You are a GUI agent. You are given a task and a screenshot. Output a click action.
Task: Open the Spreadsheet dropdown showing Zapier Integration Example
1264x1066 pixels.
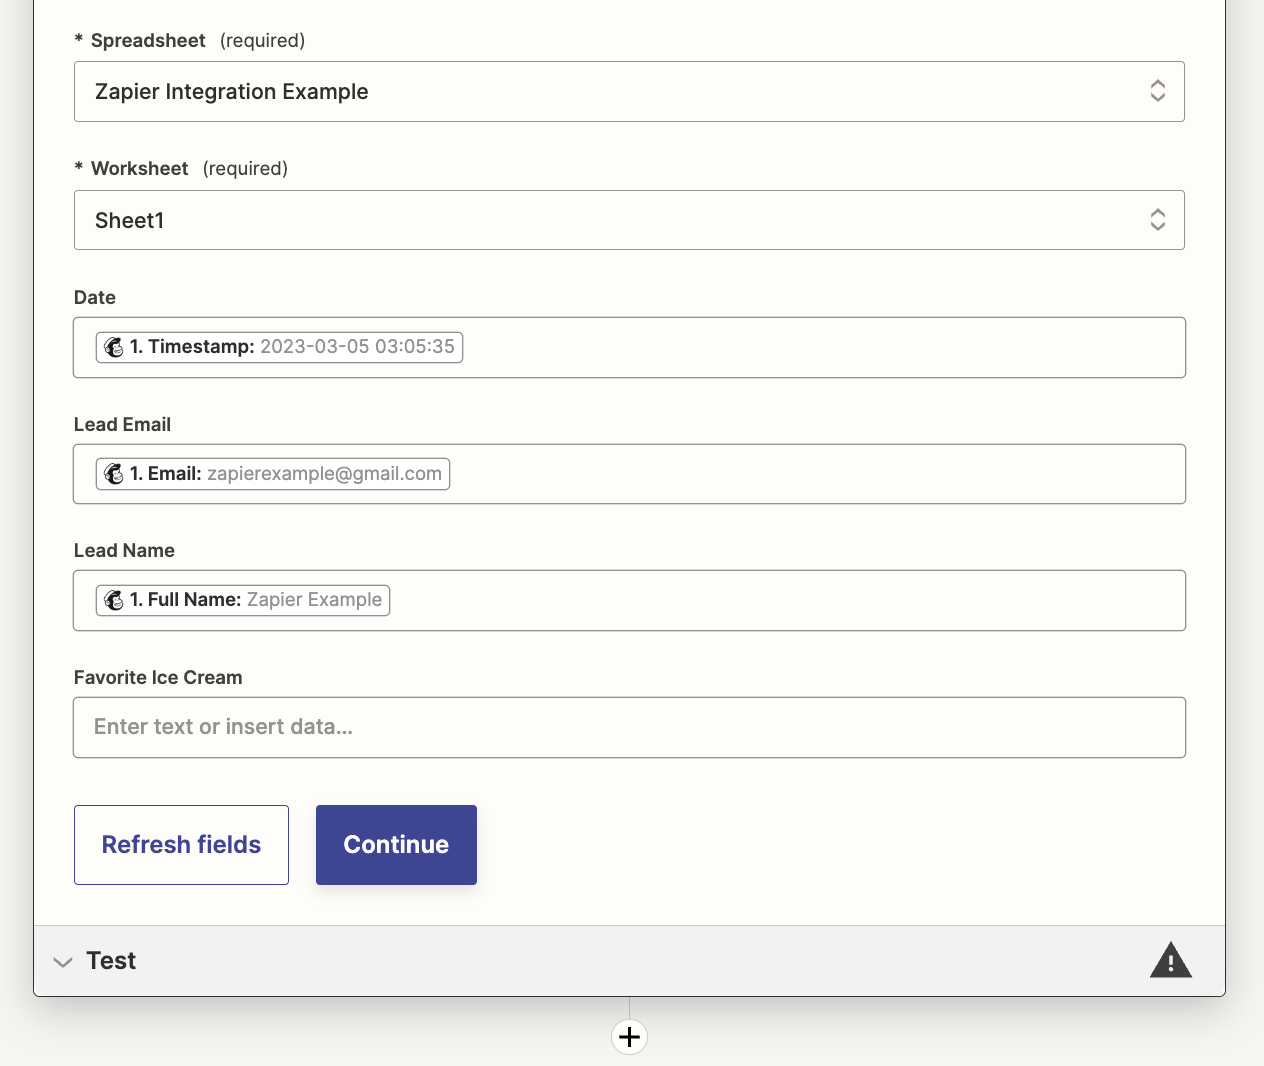click(629, 92)
